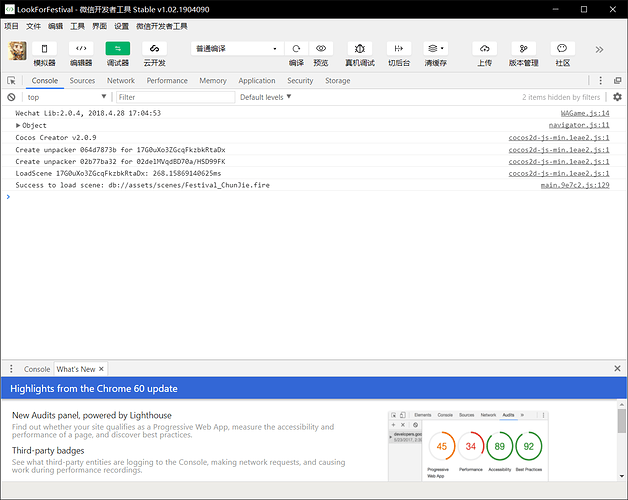This screenshot has height=500, width=628.
Task: Start remote device debugging (真机调试)
Action: click(360, 48)
